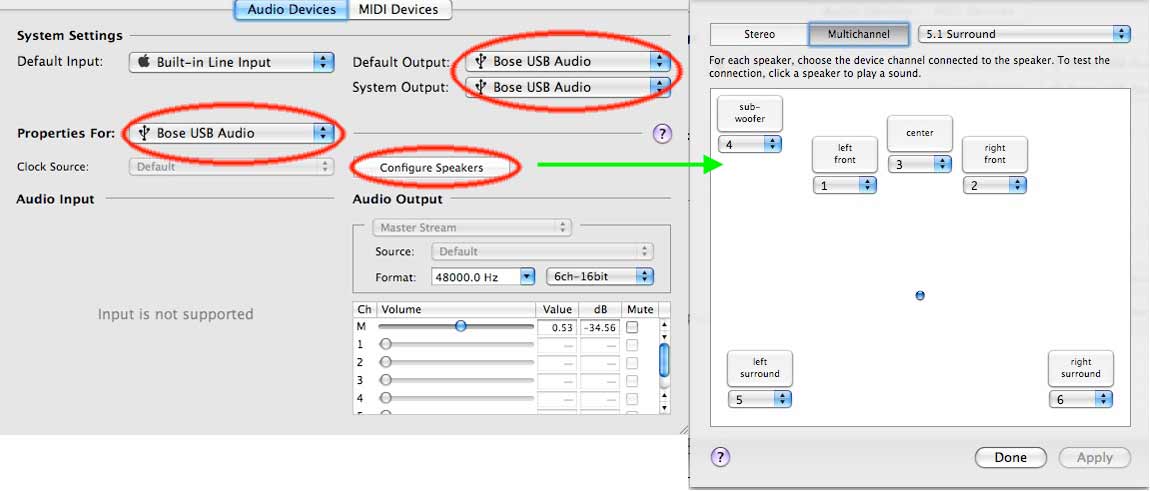The image size is (1150, 491).
Task: Open the Clock Source dropdown
Action: tap(232, 167)
